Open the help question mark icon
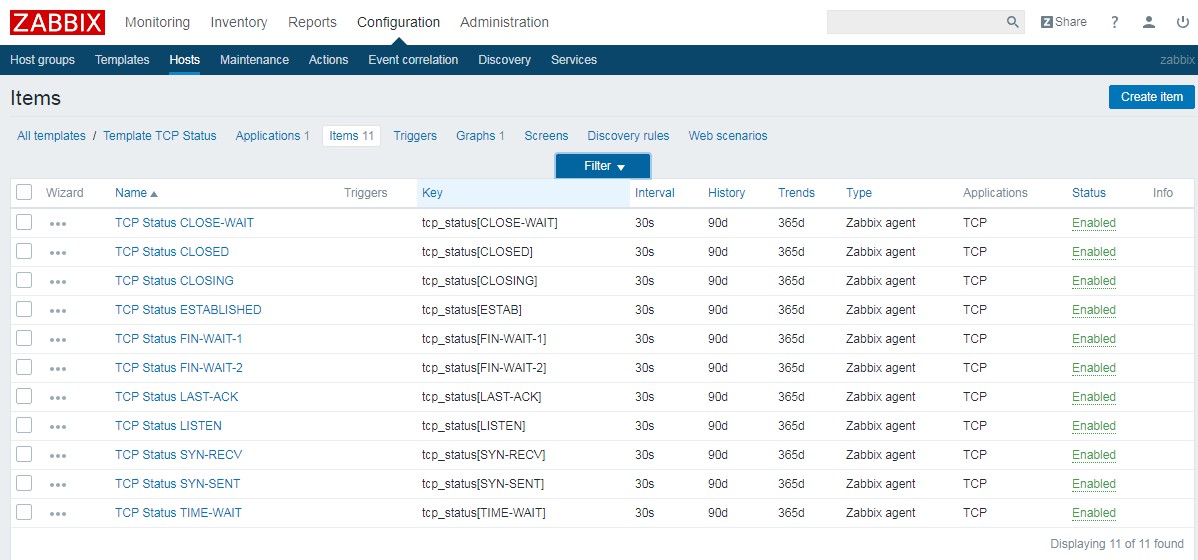The image size is (1198, 560). (x=1115, y=22)
